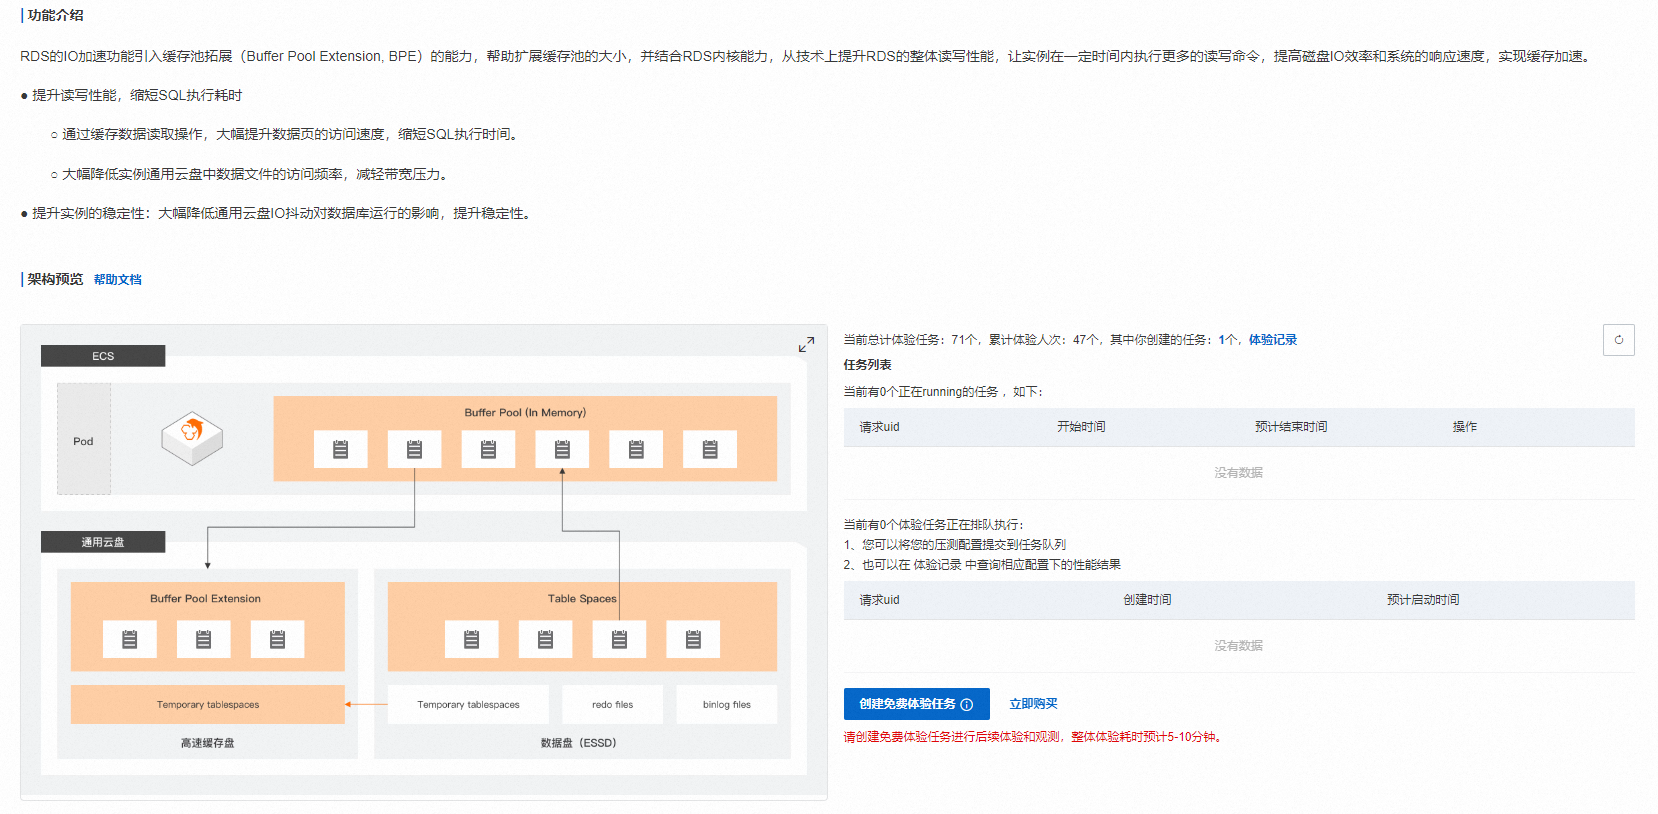Click first page icon in Buffer Pool (In Memory)
The width and height of the screenshot is (1658, 814).
341,450
